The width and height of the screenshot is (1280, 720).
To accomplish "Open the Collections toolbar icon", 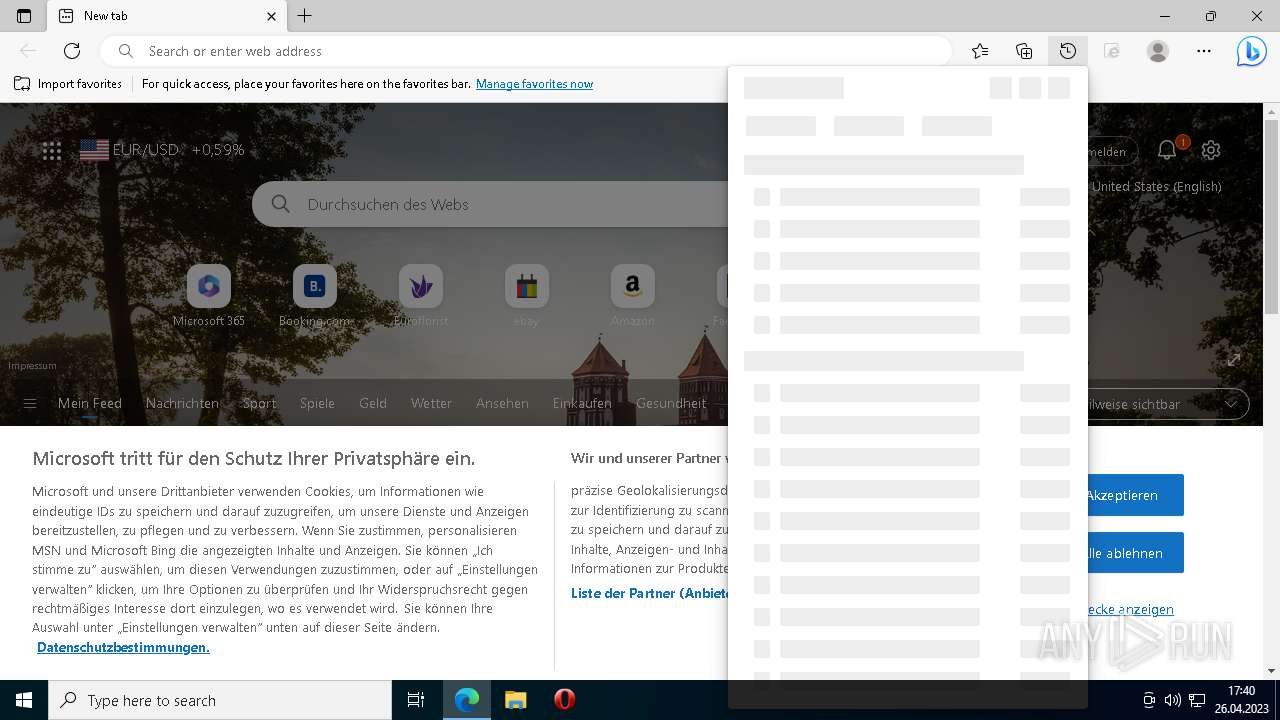I will coord(1024,51).
